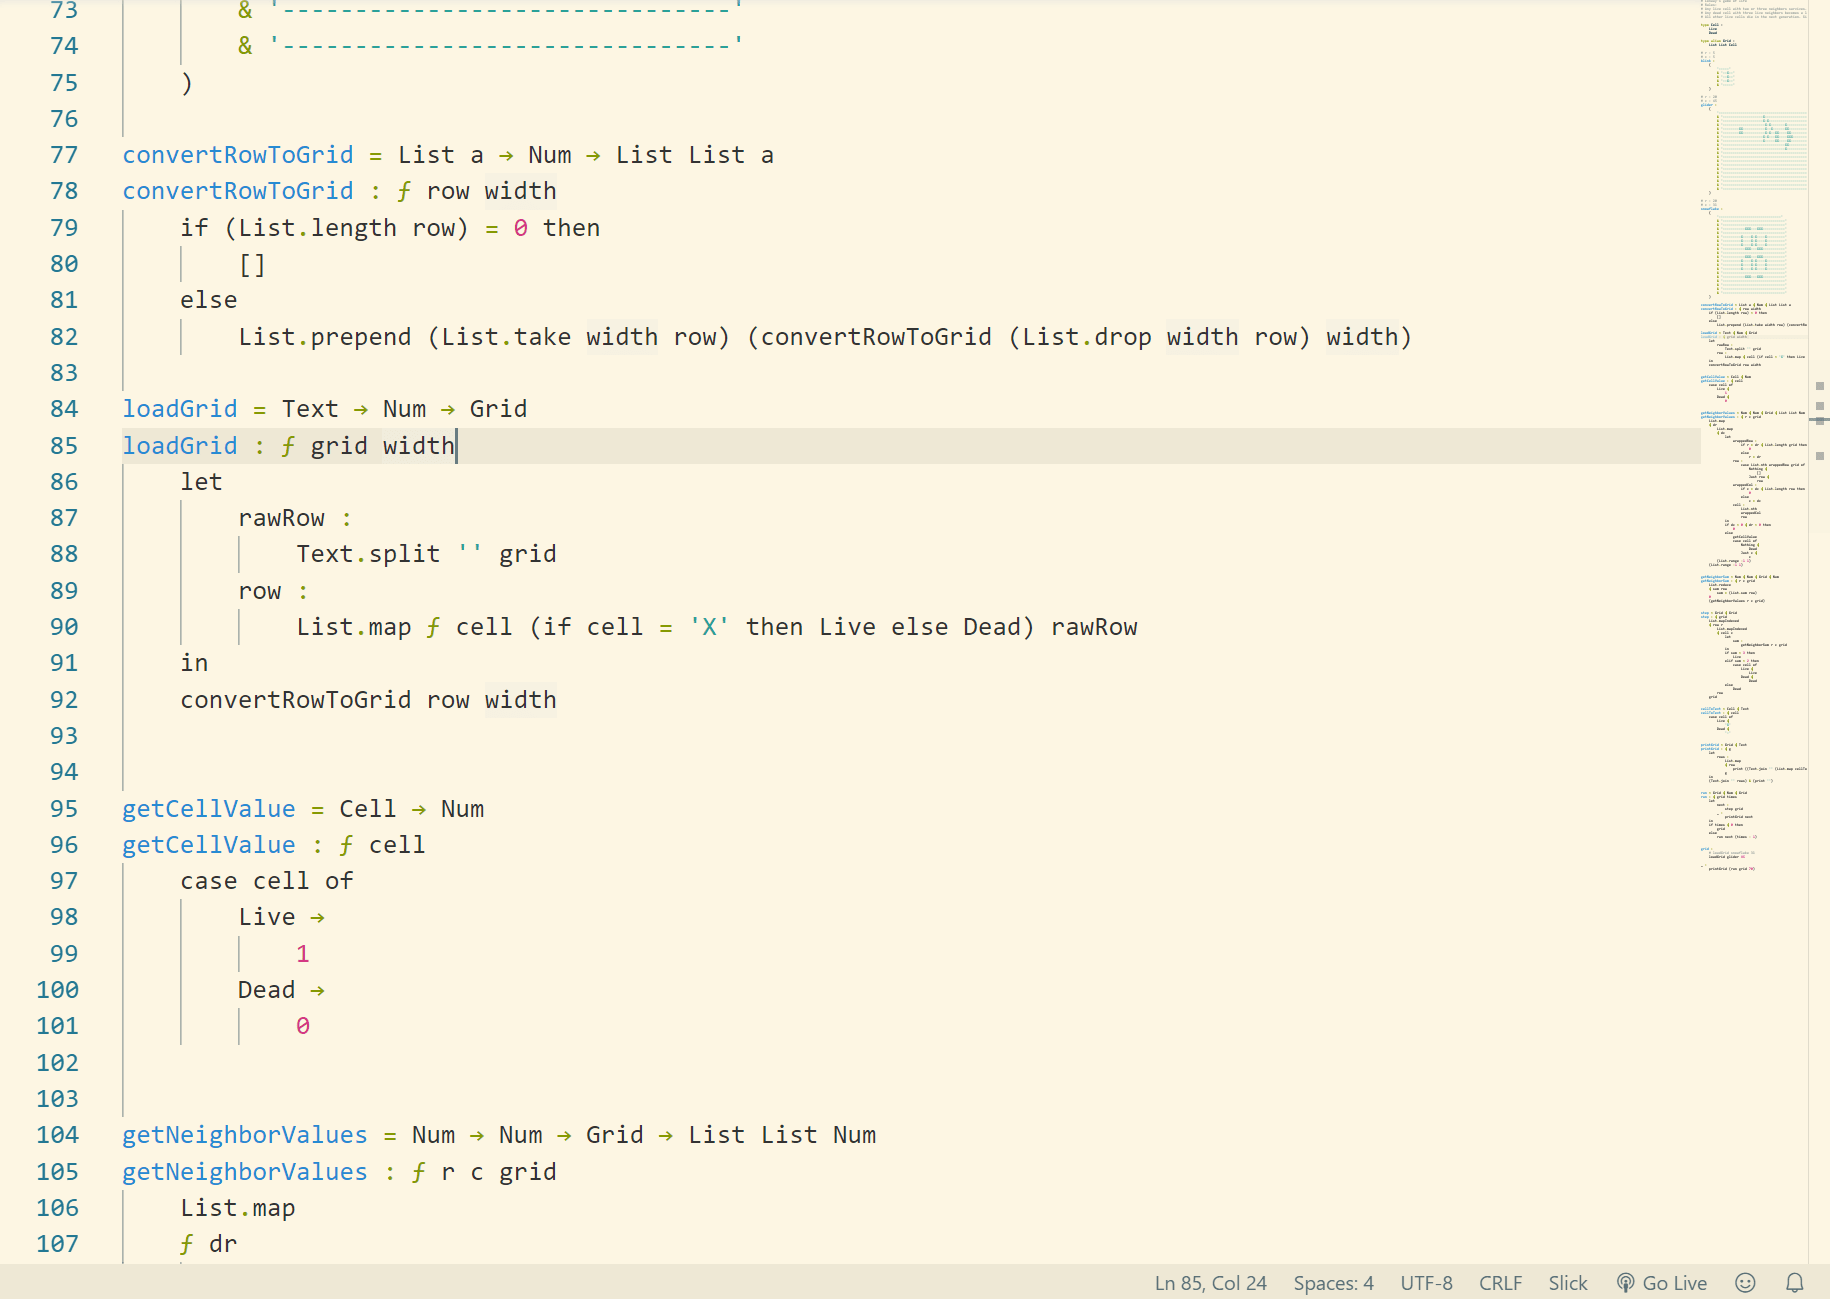
Task: Click empty brackets '[]' on line 80
Action: tap(252, 264)
